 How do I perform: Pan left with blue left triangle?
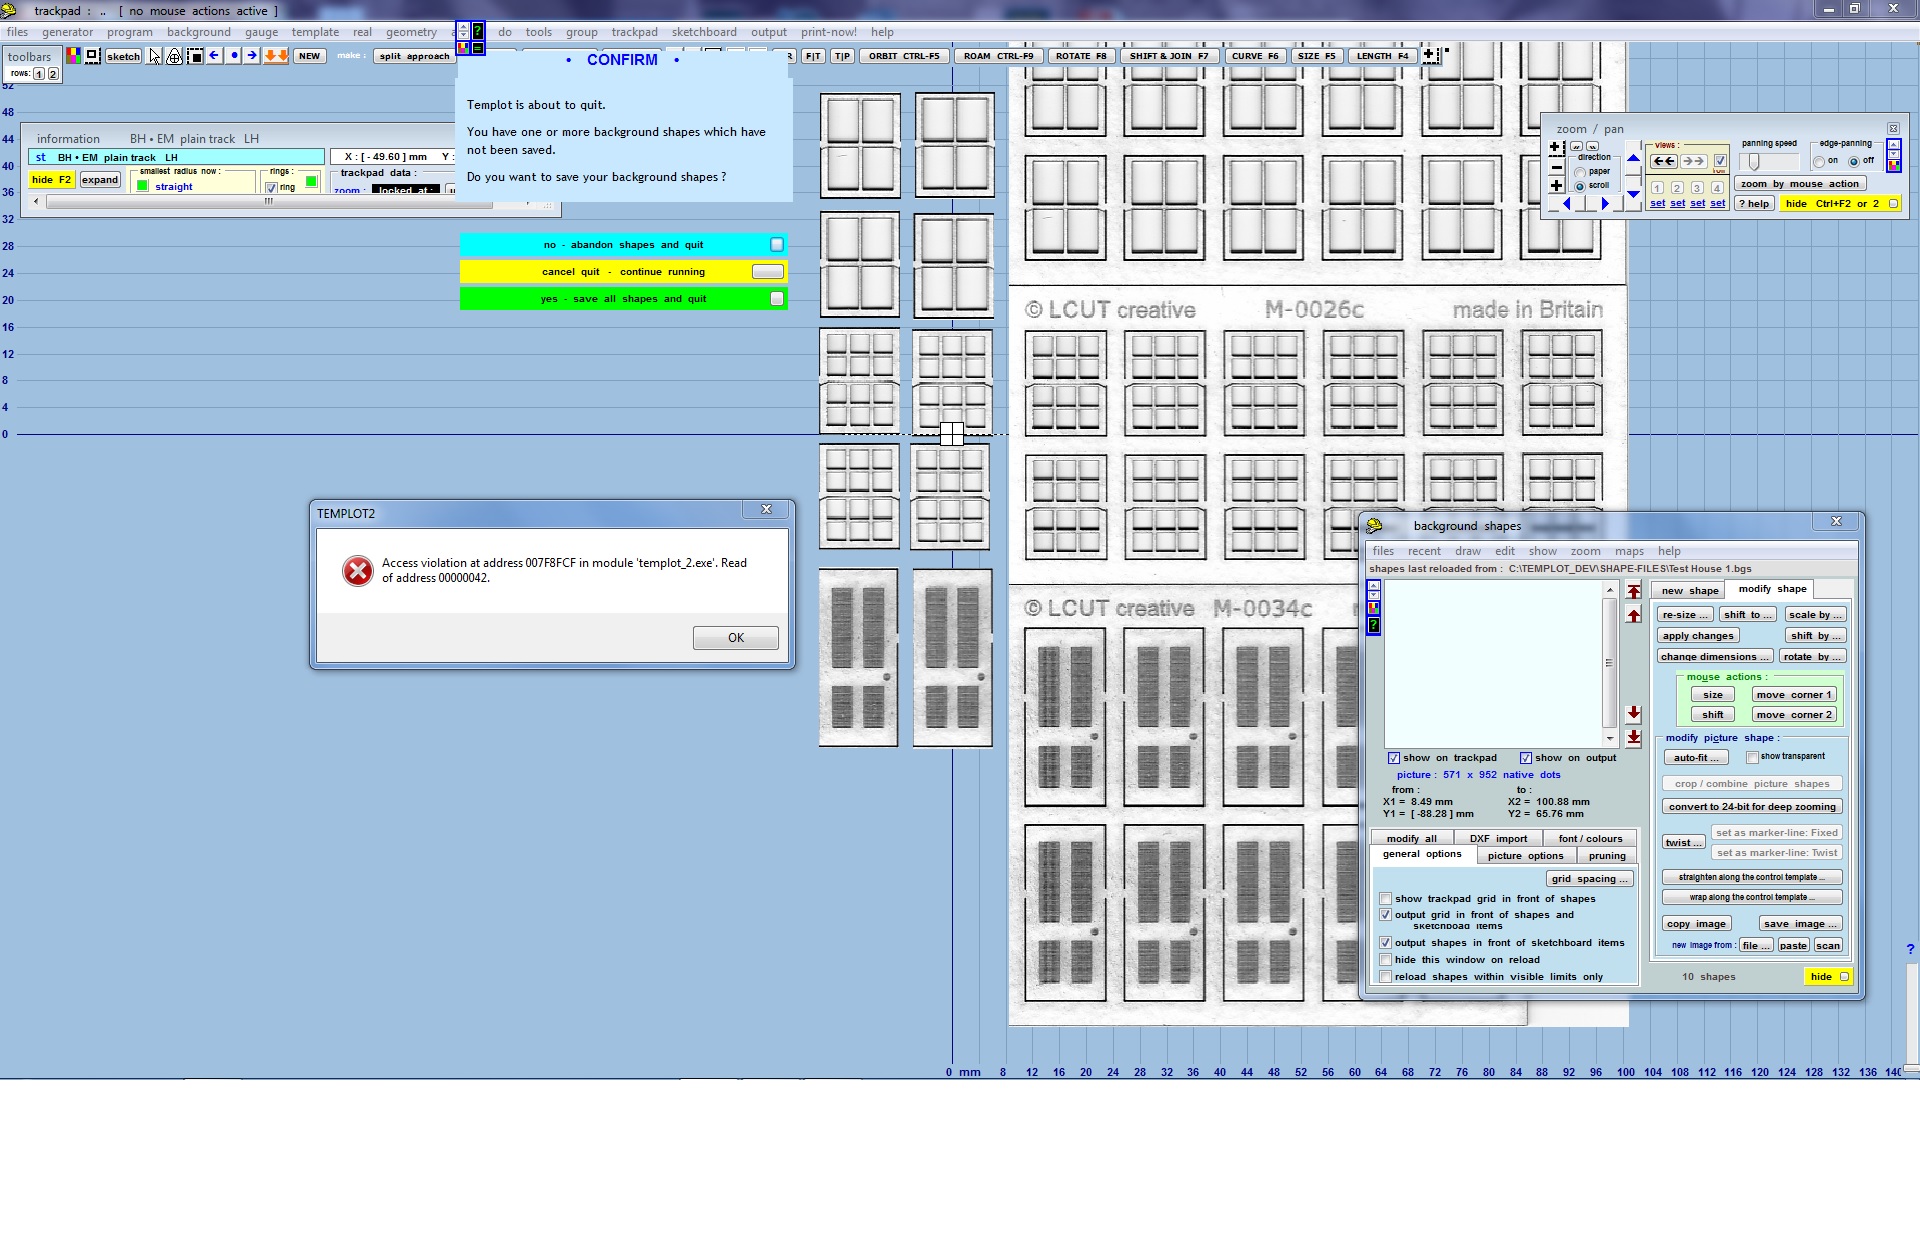tap(1567, 204)
